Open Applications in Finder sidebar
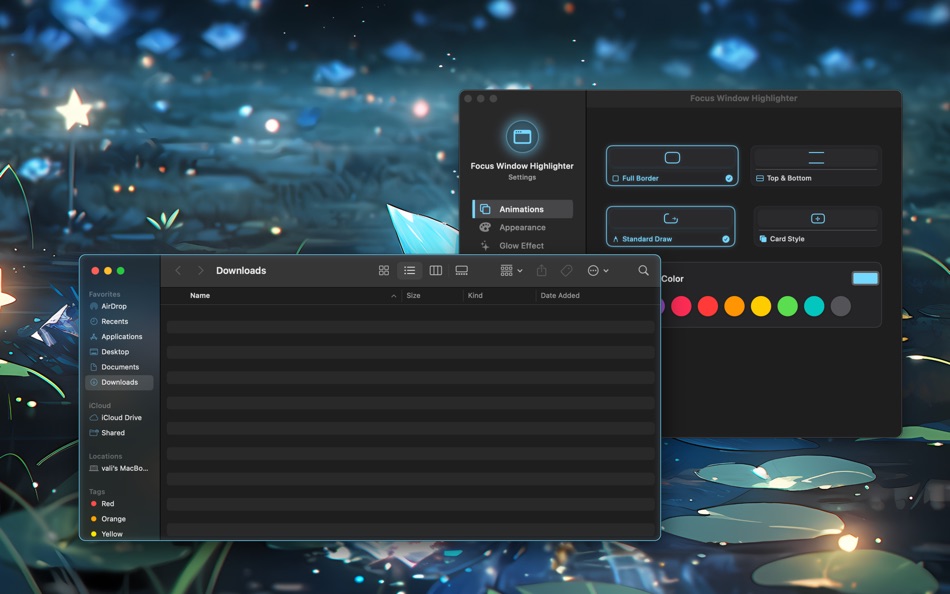Viewport: 950px width, 594px height. [x=119, y=336]
